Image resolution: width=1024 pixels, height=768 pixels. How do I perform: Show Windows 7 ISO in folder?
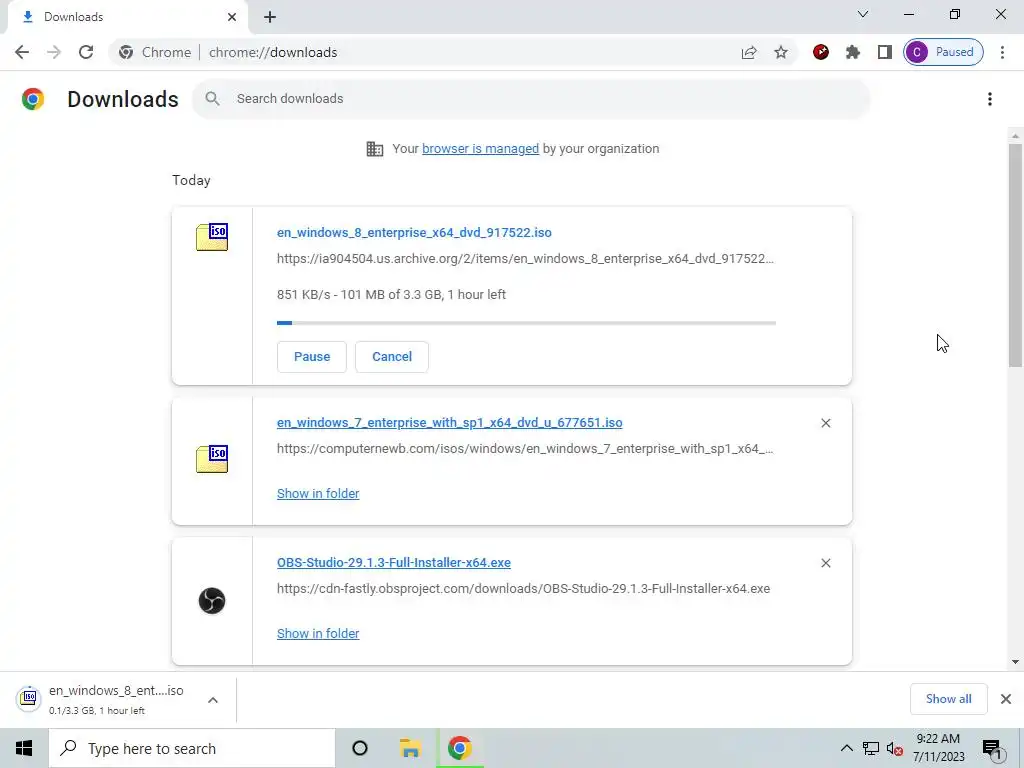(x=318, y=494)
